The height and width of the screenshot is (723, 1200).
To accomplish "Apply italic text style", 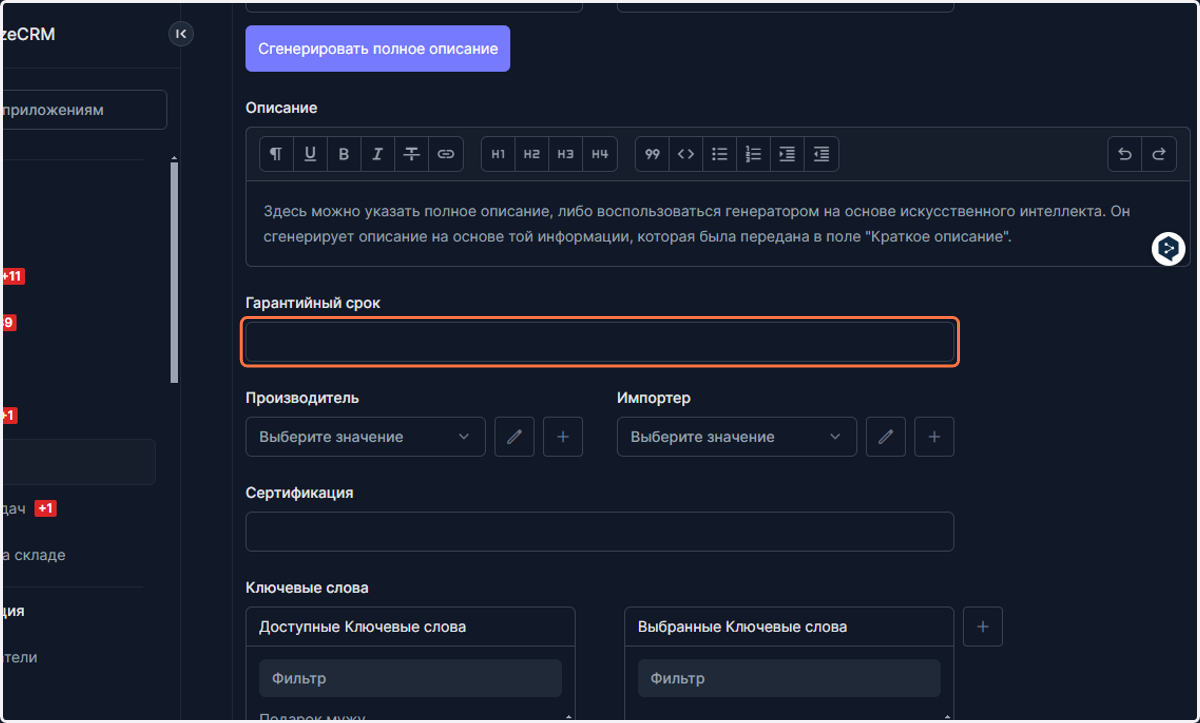I will pos(378,154).
